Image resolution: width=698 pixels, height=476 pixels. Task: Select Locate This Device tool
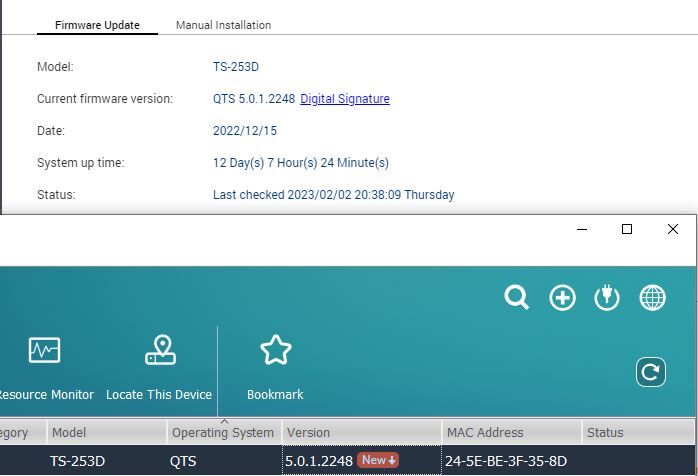(x=159, y=368)
